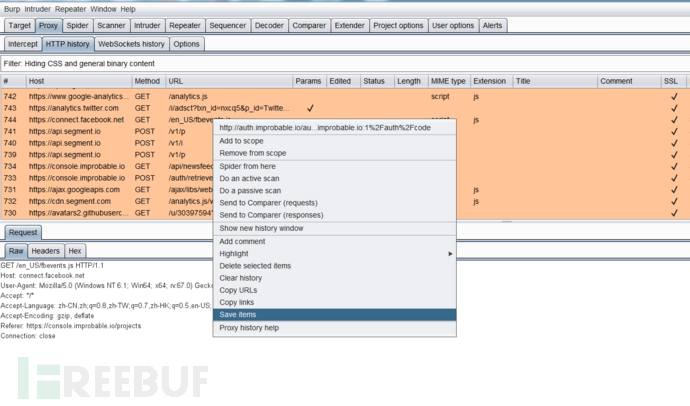This screenshot has height=406, width=690.
Task: Switch to the Hex view tab
Action: [x=75, y=251]
